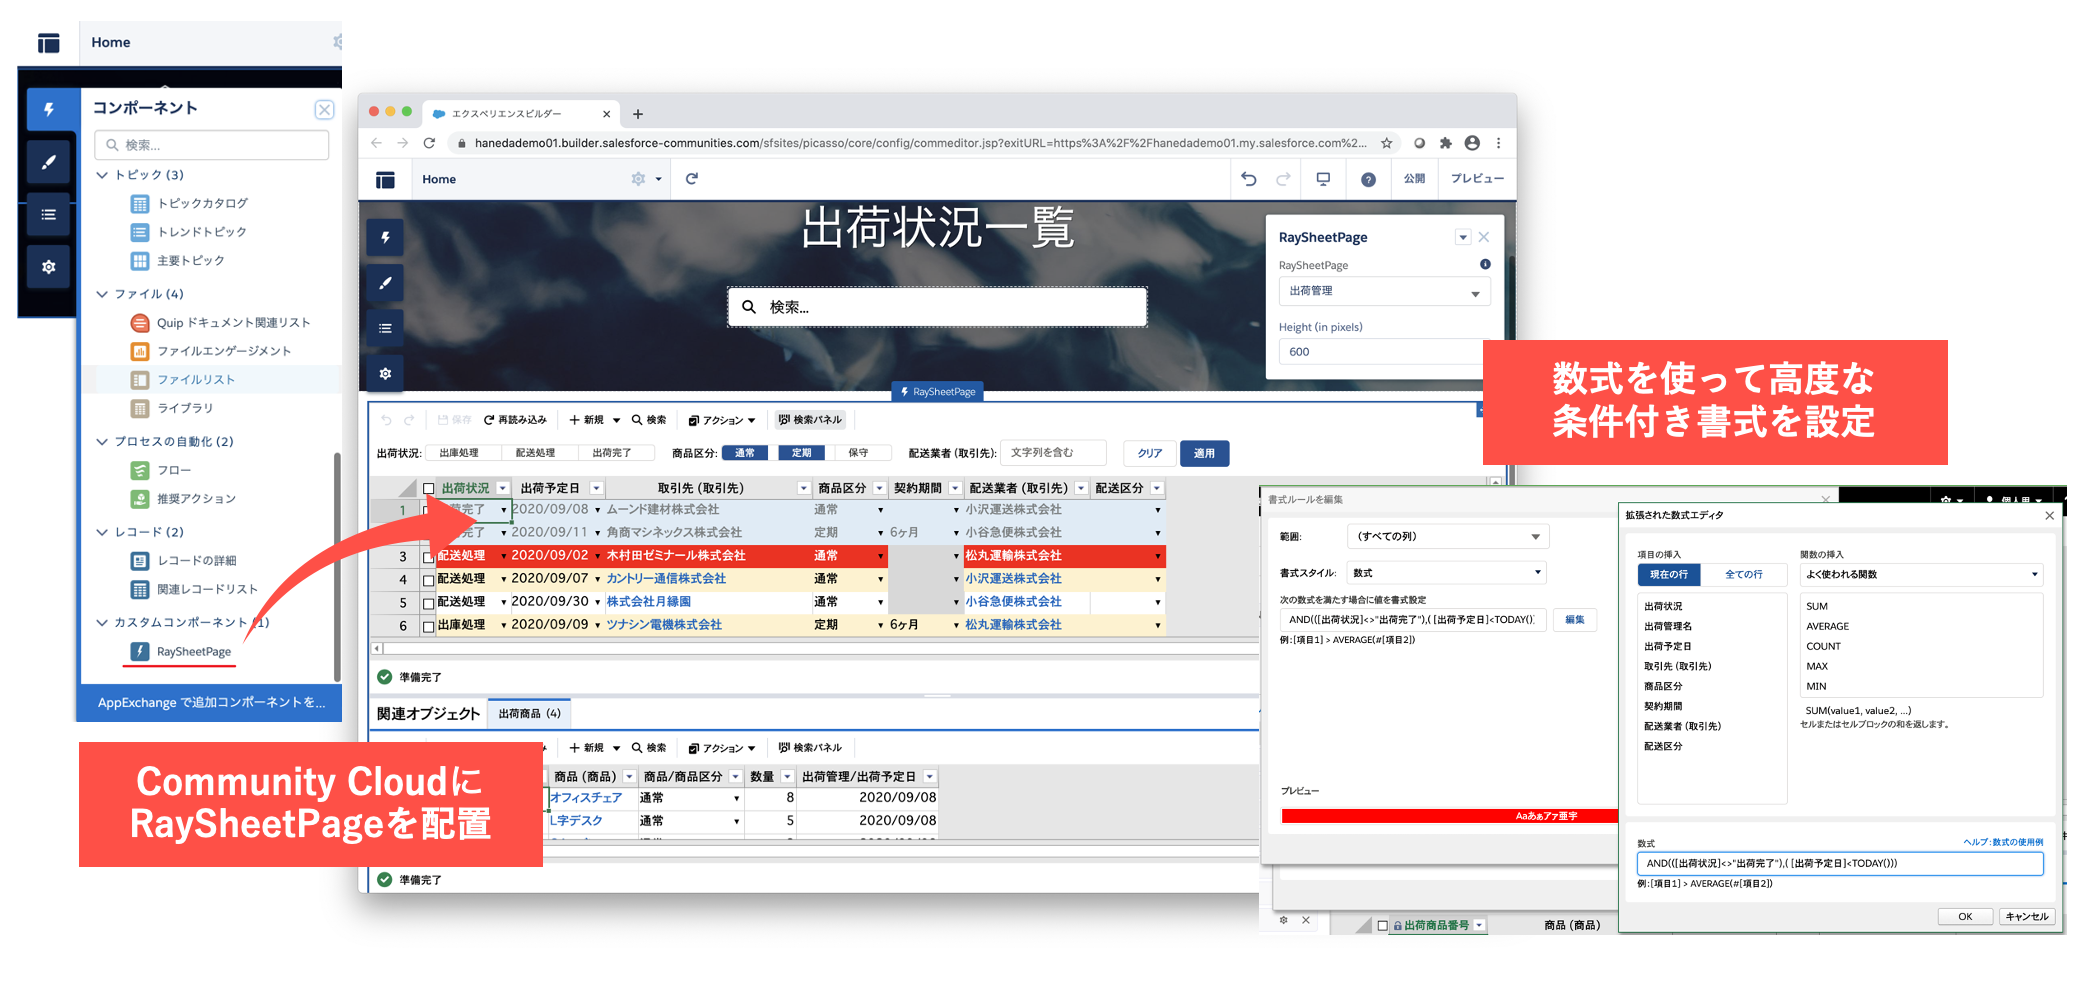Screen dimensions: 2098x1000
Task: Click components panel vertical scrollbar
Action: coord(337,566)
